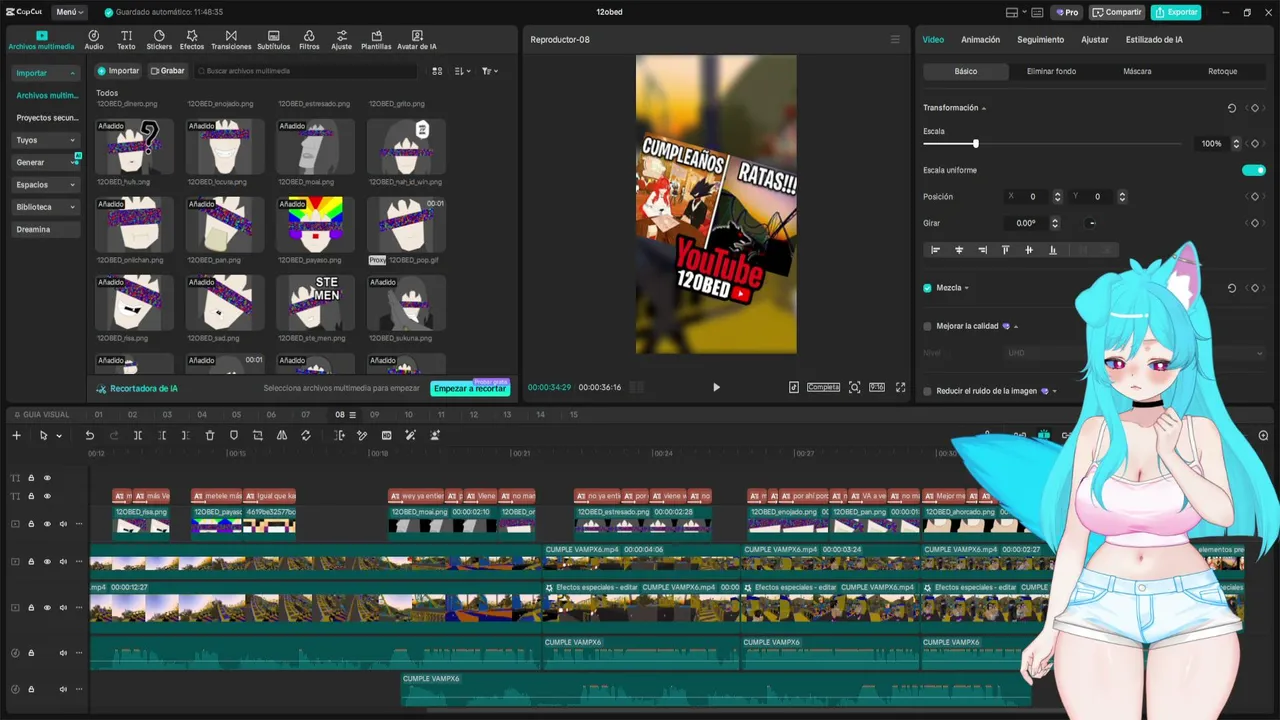Undo the last timeline action
The width and height of the screenshot is (1280, 720).
[89, 435]
